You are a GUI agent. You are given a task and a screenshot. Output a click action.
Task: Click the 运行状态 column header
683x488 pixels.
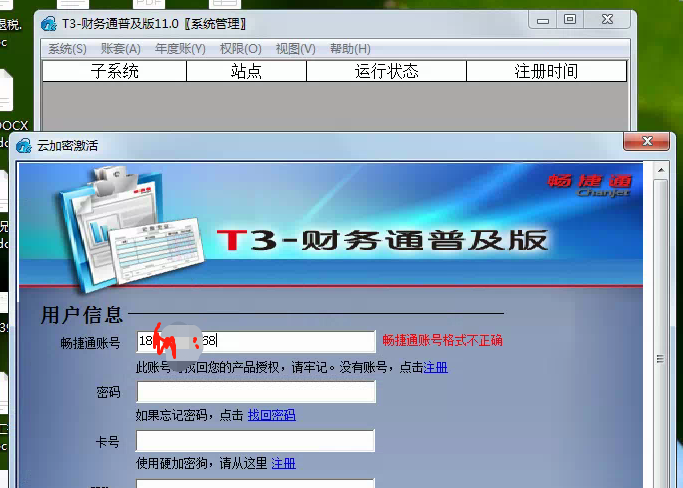pyautogui.click(x=386, y=71)
